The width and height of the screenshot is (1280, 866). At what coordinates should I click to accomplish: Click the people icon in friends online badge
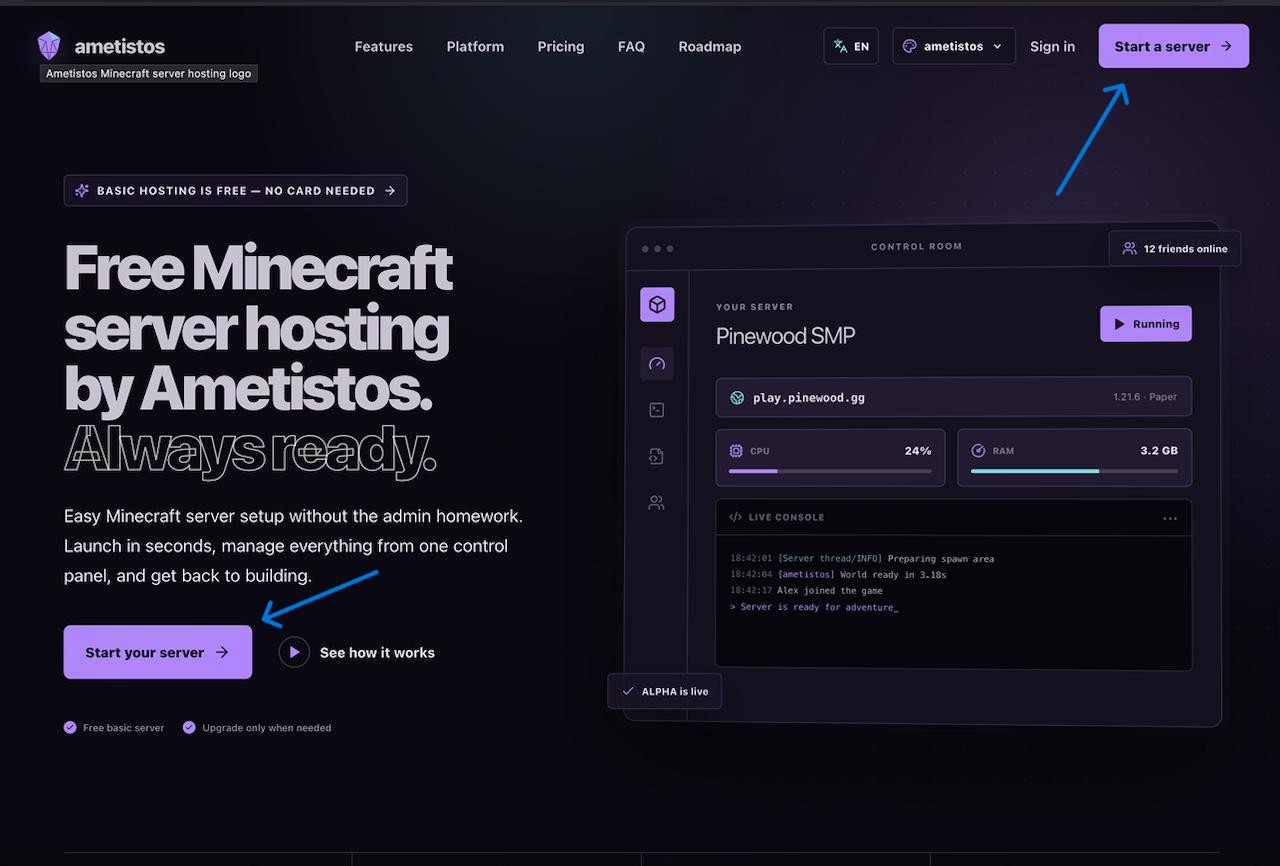tap(1129, 249)
